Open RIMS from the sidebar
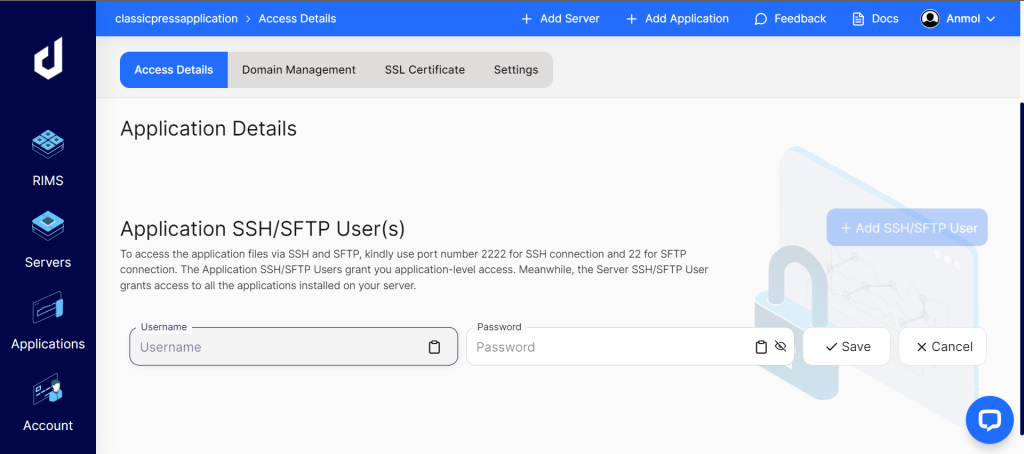 [48, 158]
